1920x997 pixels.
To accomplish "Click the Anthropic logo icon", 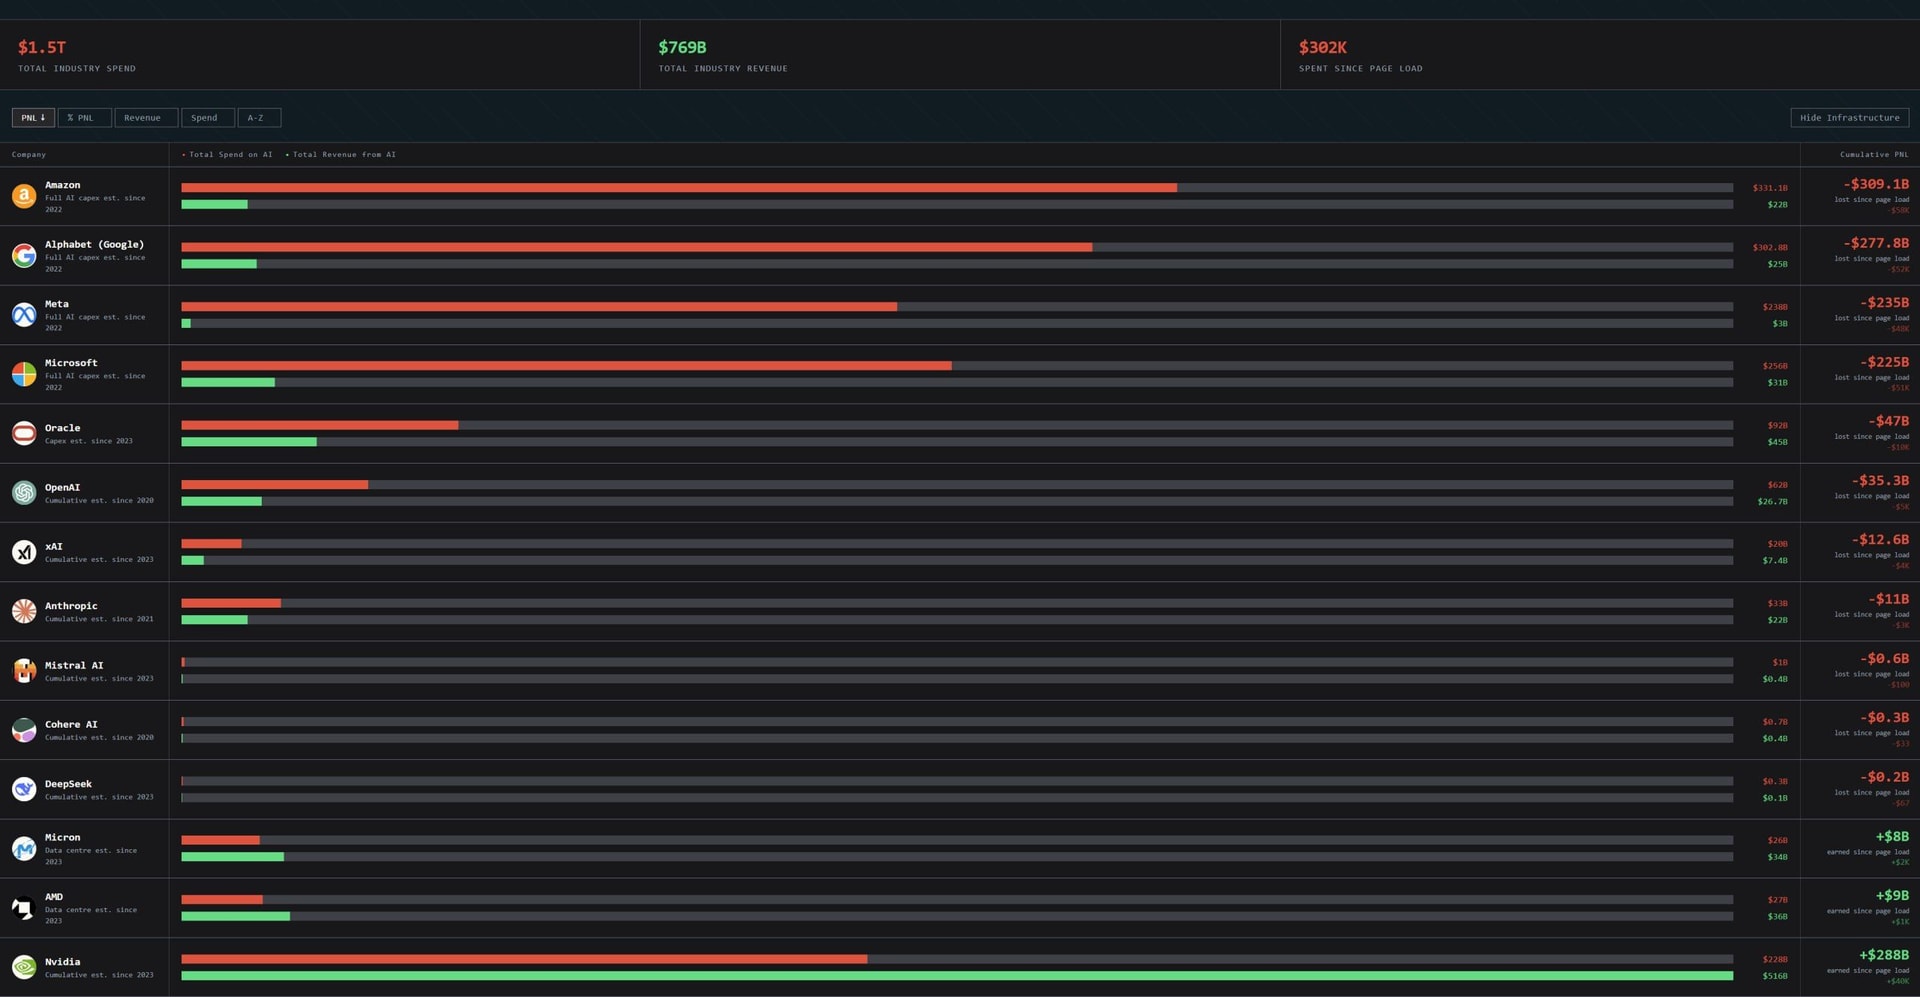I will point(24,611).
